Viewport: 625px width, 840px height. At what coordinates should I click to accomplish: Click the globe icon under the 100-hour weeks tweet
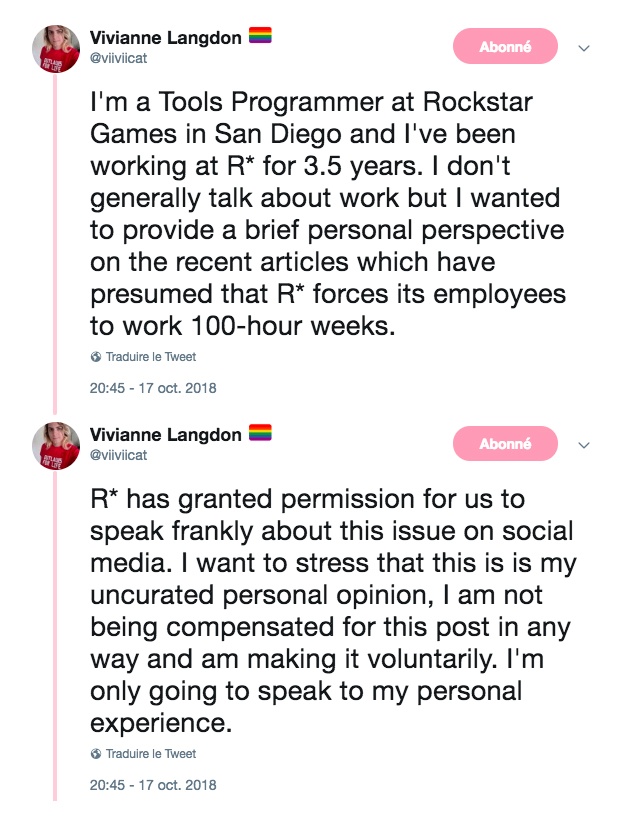96,357
